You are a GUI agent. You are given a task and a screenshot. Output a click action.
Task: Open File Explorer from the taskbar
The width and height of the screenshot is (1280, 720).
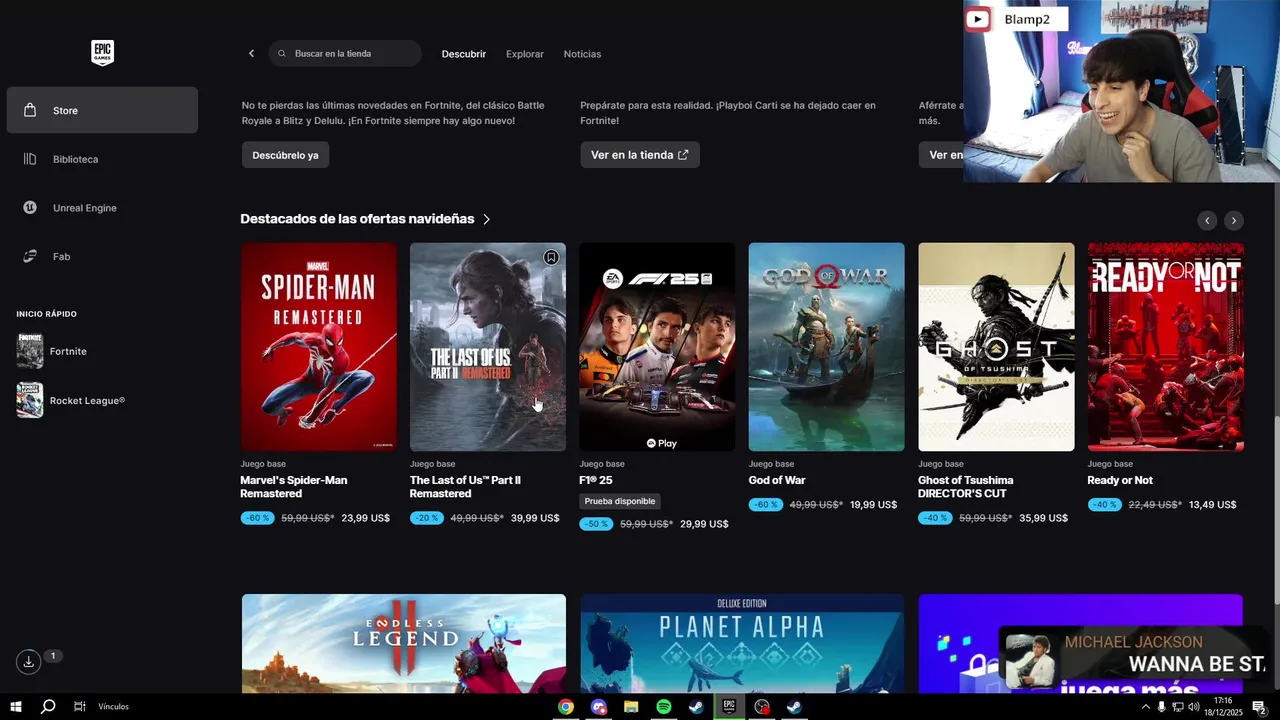pyautogui.click(x=631, y=707)
